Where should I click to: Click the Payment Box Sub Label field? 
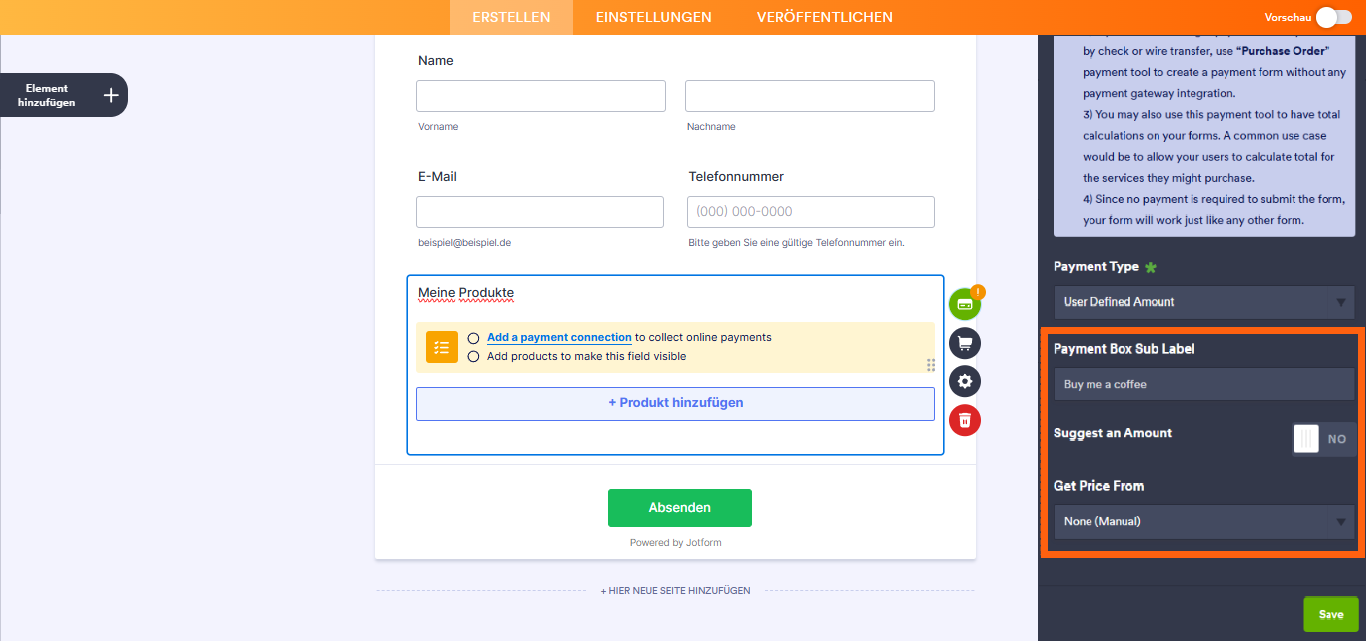(x=1204, y=384)
